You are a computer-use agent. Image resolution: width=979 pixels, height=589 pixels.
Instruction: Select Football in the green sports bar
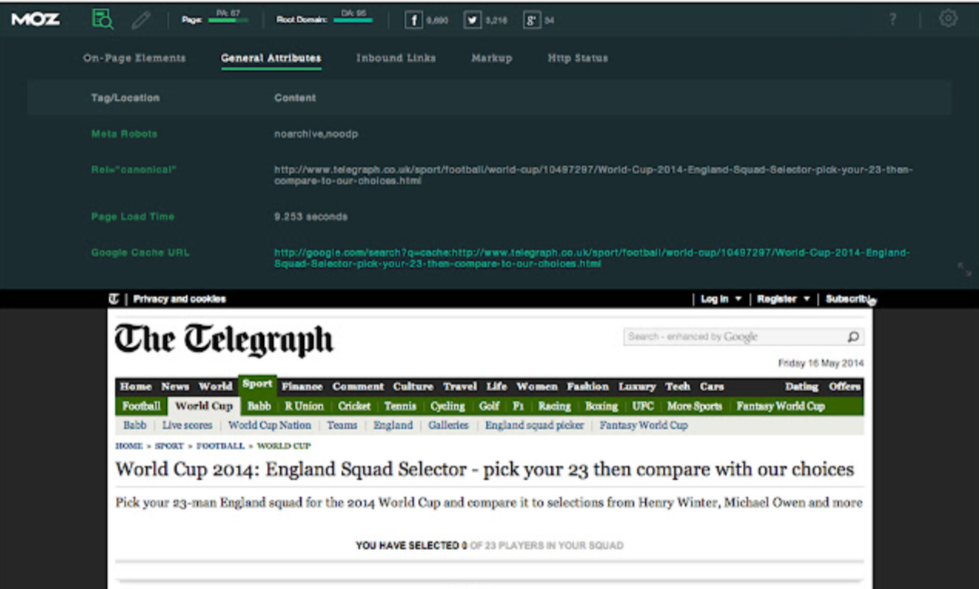pyautogui.click(x=141, y=406)
